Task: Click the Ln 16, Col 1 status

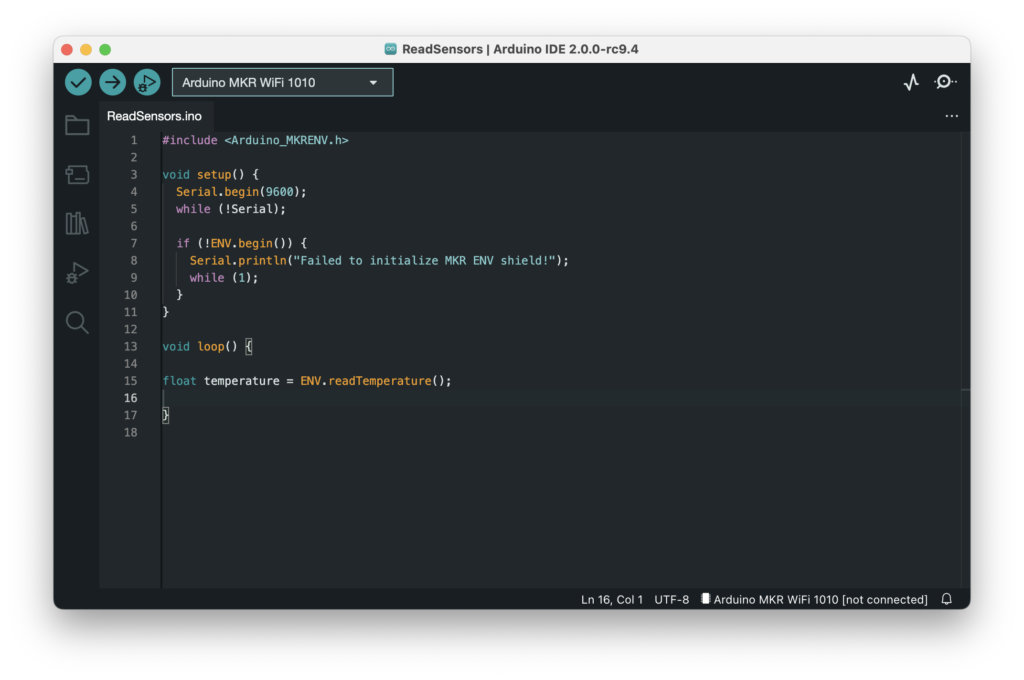Action: [x=612, y=600]
